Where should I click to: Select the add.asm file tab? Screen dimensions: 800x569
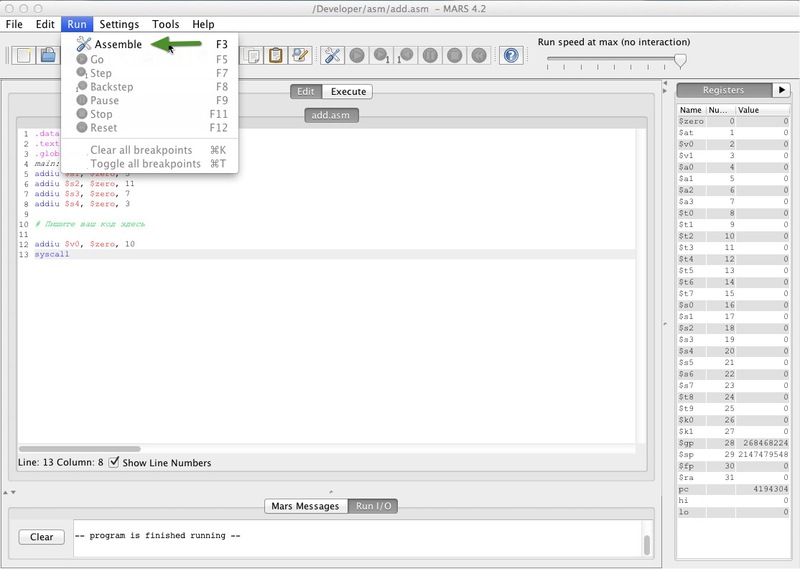click(331, 115)
